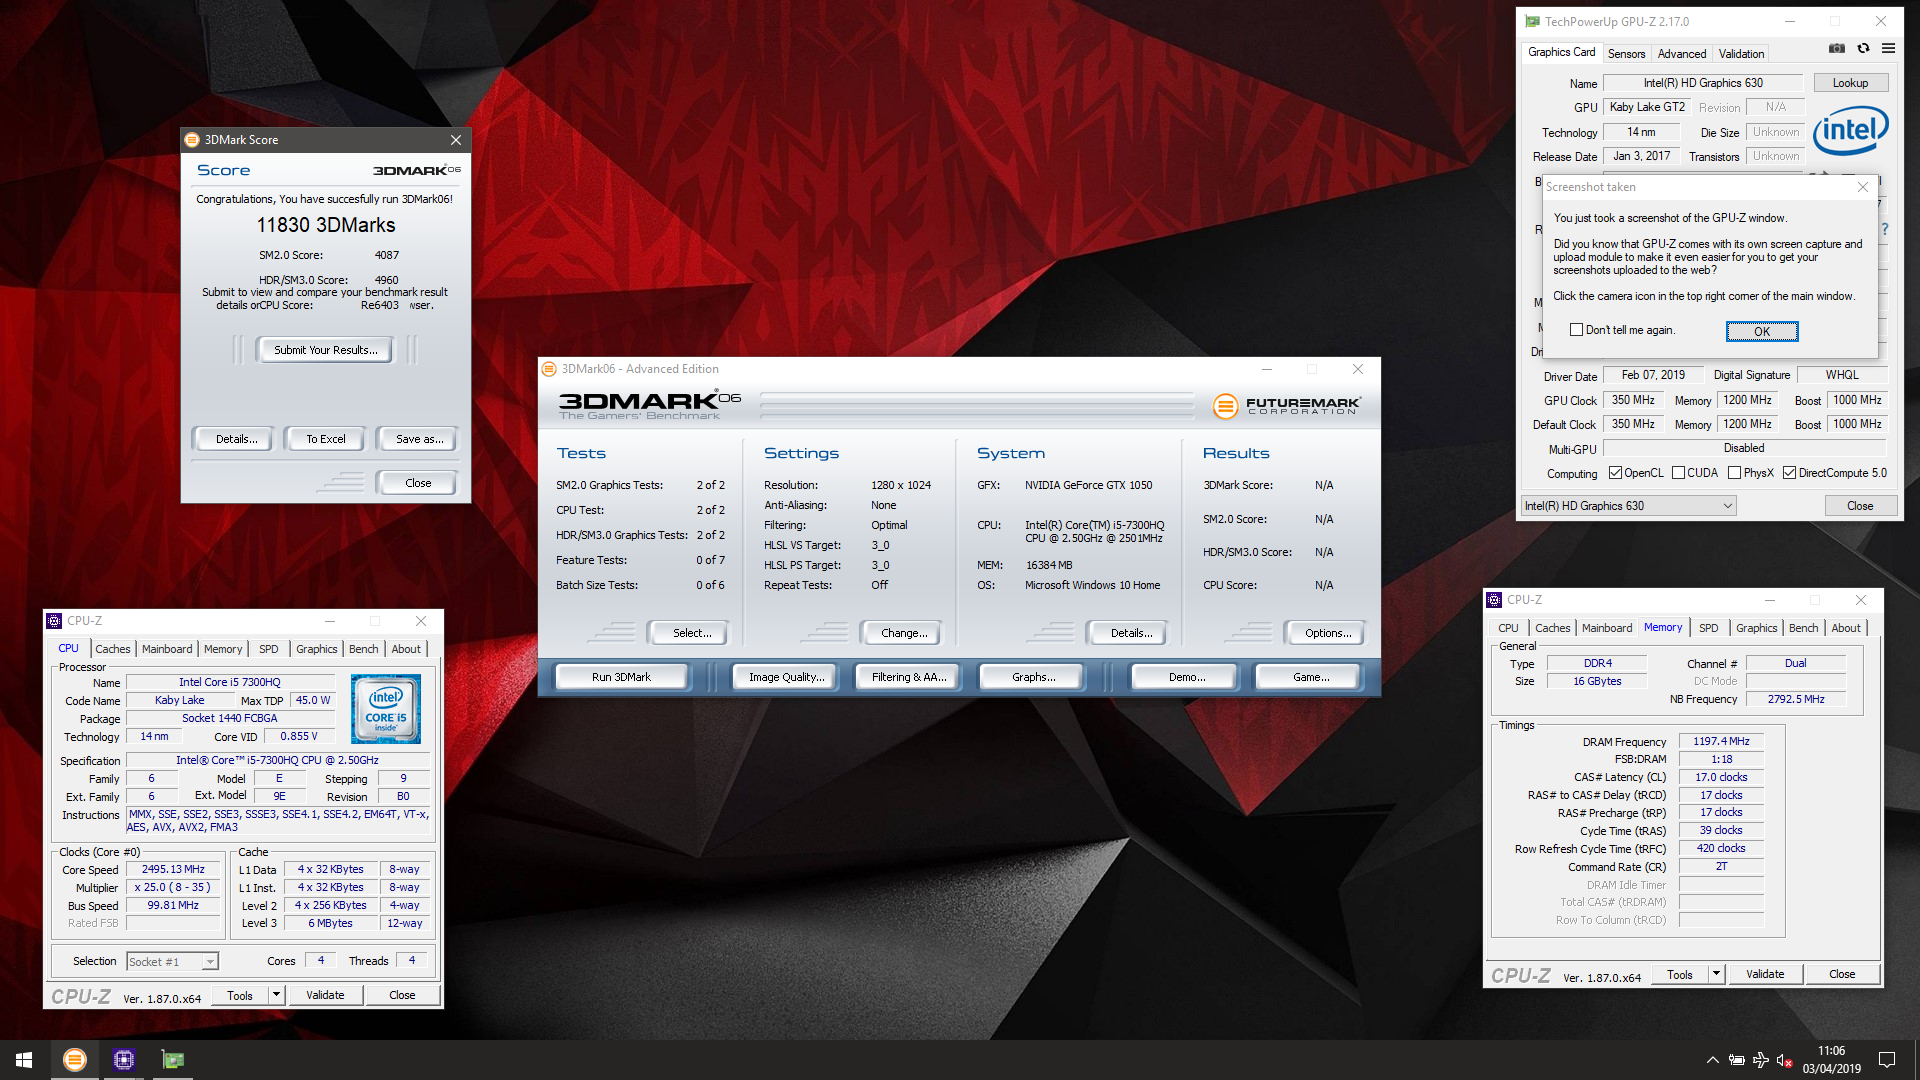
Task: Click the battery power tray icon
Action: (x=1737, y=1060)
